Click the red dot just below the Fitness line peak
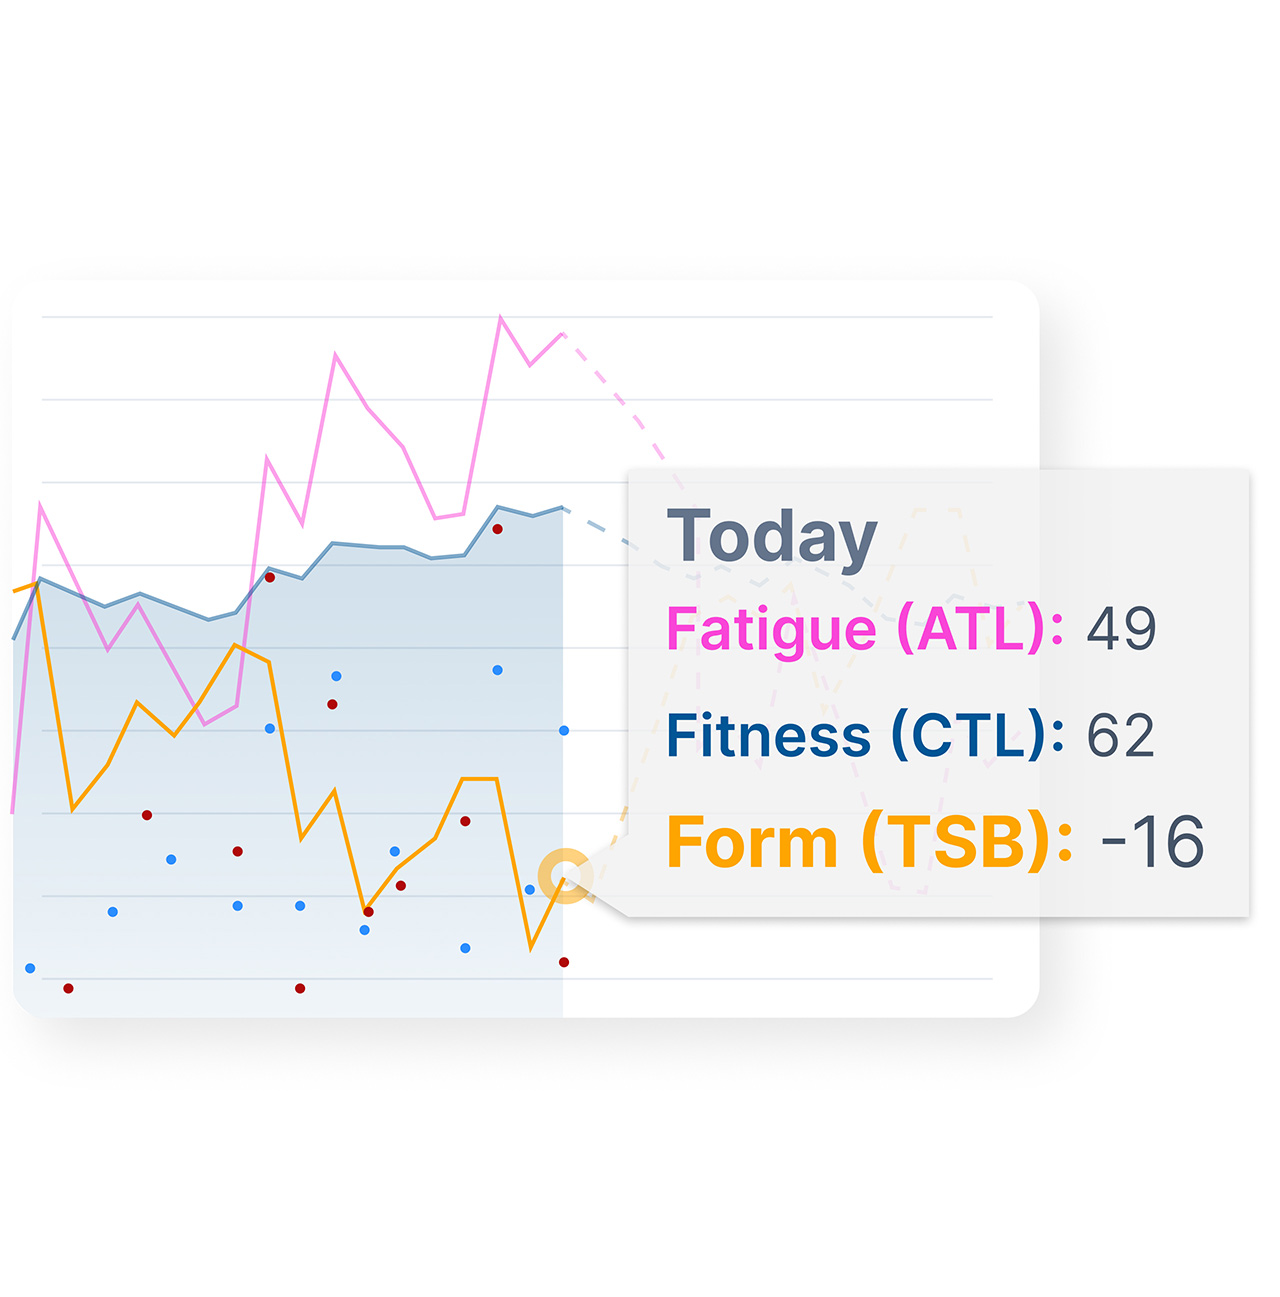The image size is (1280, 1297). pyautogui.click(x=497, y=529)
